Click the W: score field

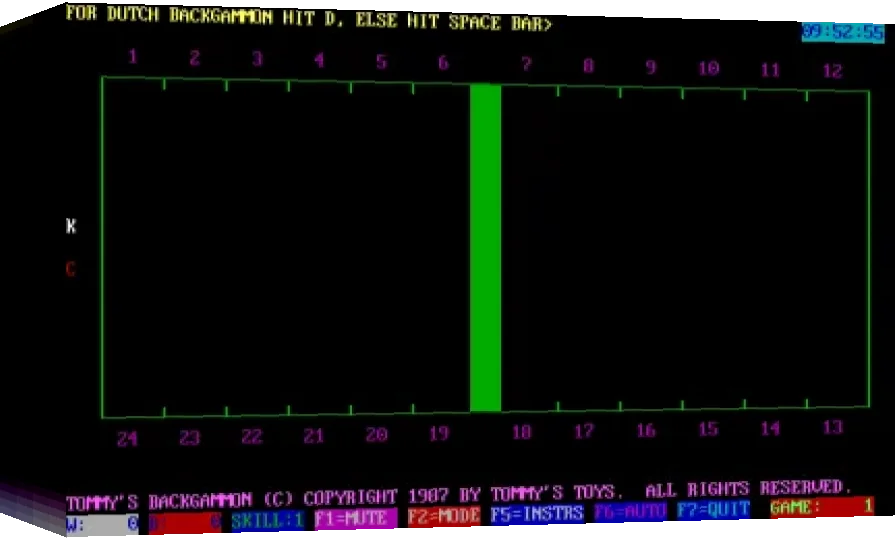[x=102, y=524]
